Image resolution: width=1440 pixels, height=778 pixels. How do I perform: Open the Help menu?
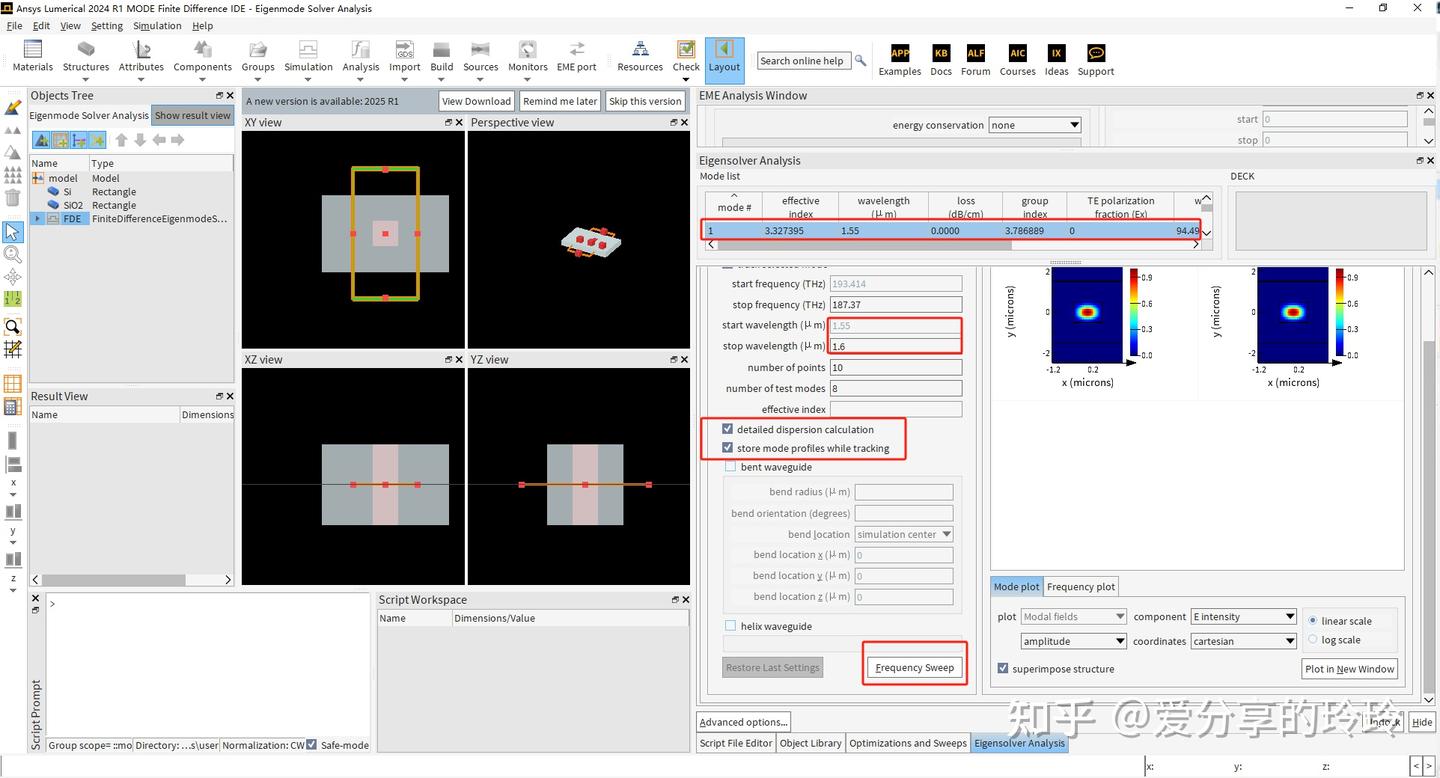pos(202,26)
